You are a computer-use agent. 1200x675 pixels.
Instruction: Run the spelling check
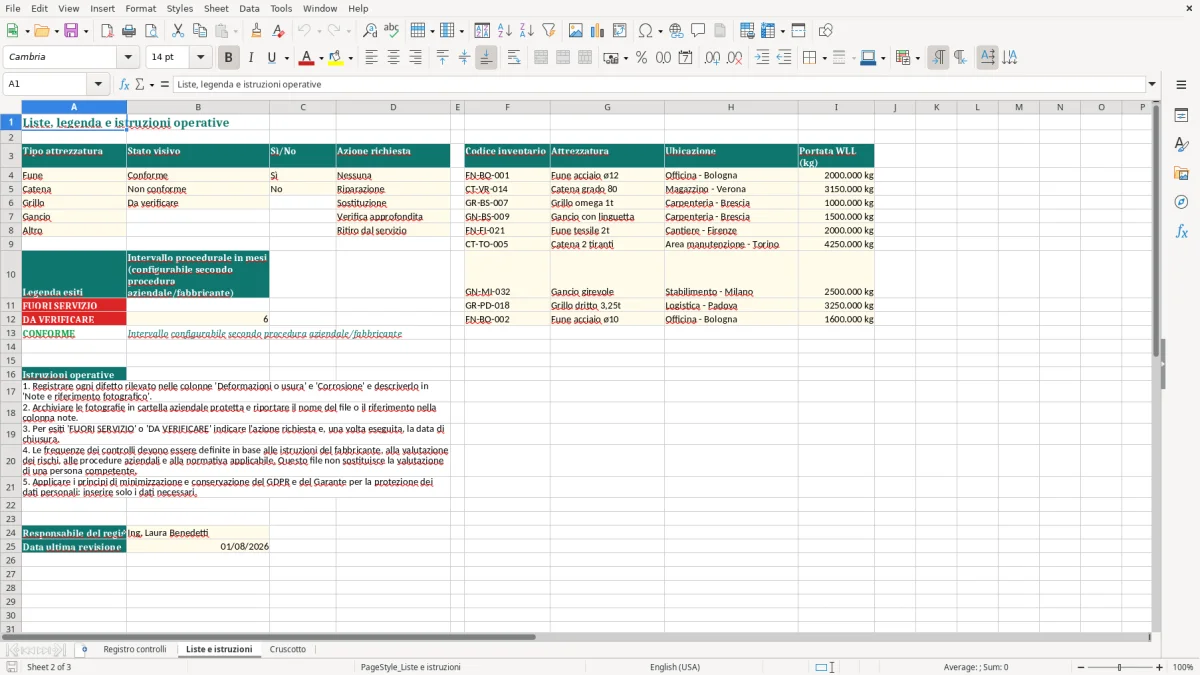point(392,31)
